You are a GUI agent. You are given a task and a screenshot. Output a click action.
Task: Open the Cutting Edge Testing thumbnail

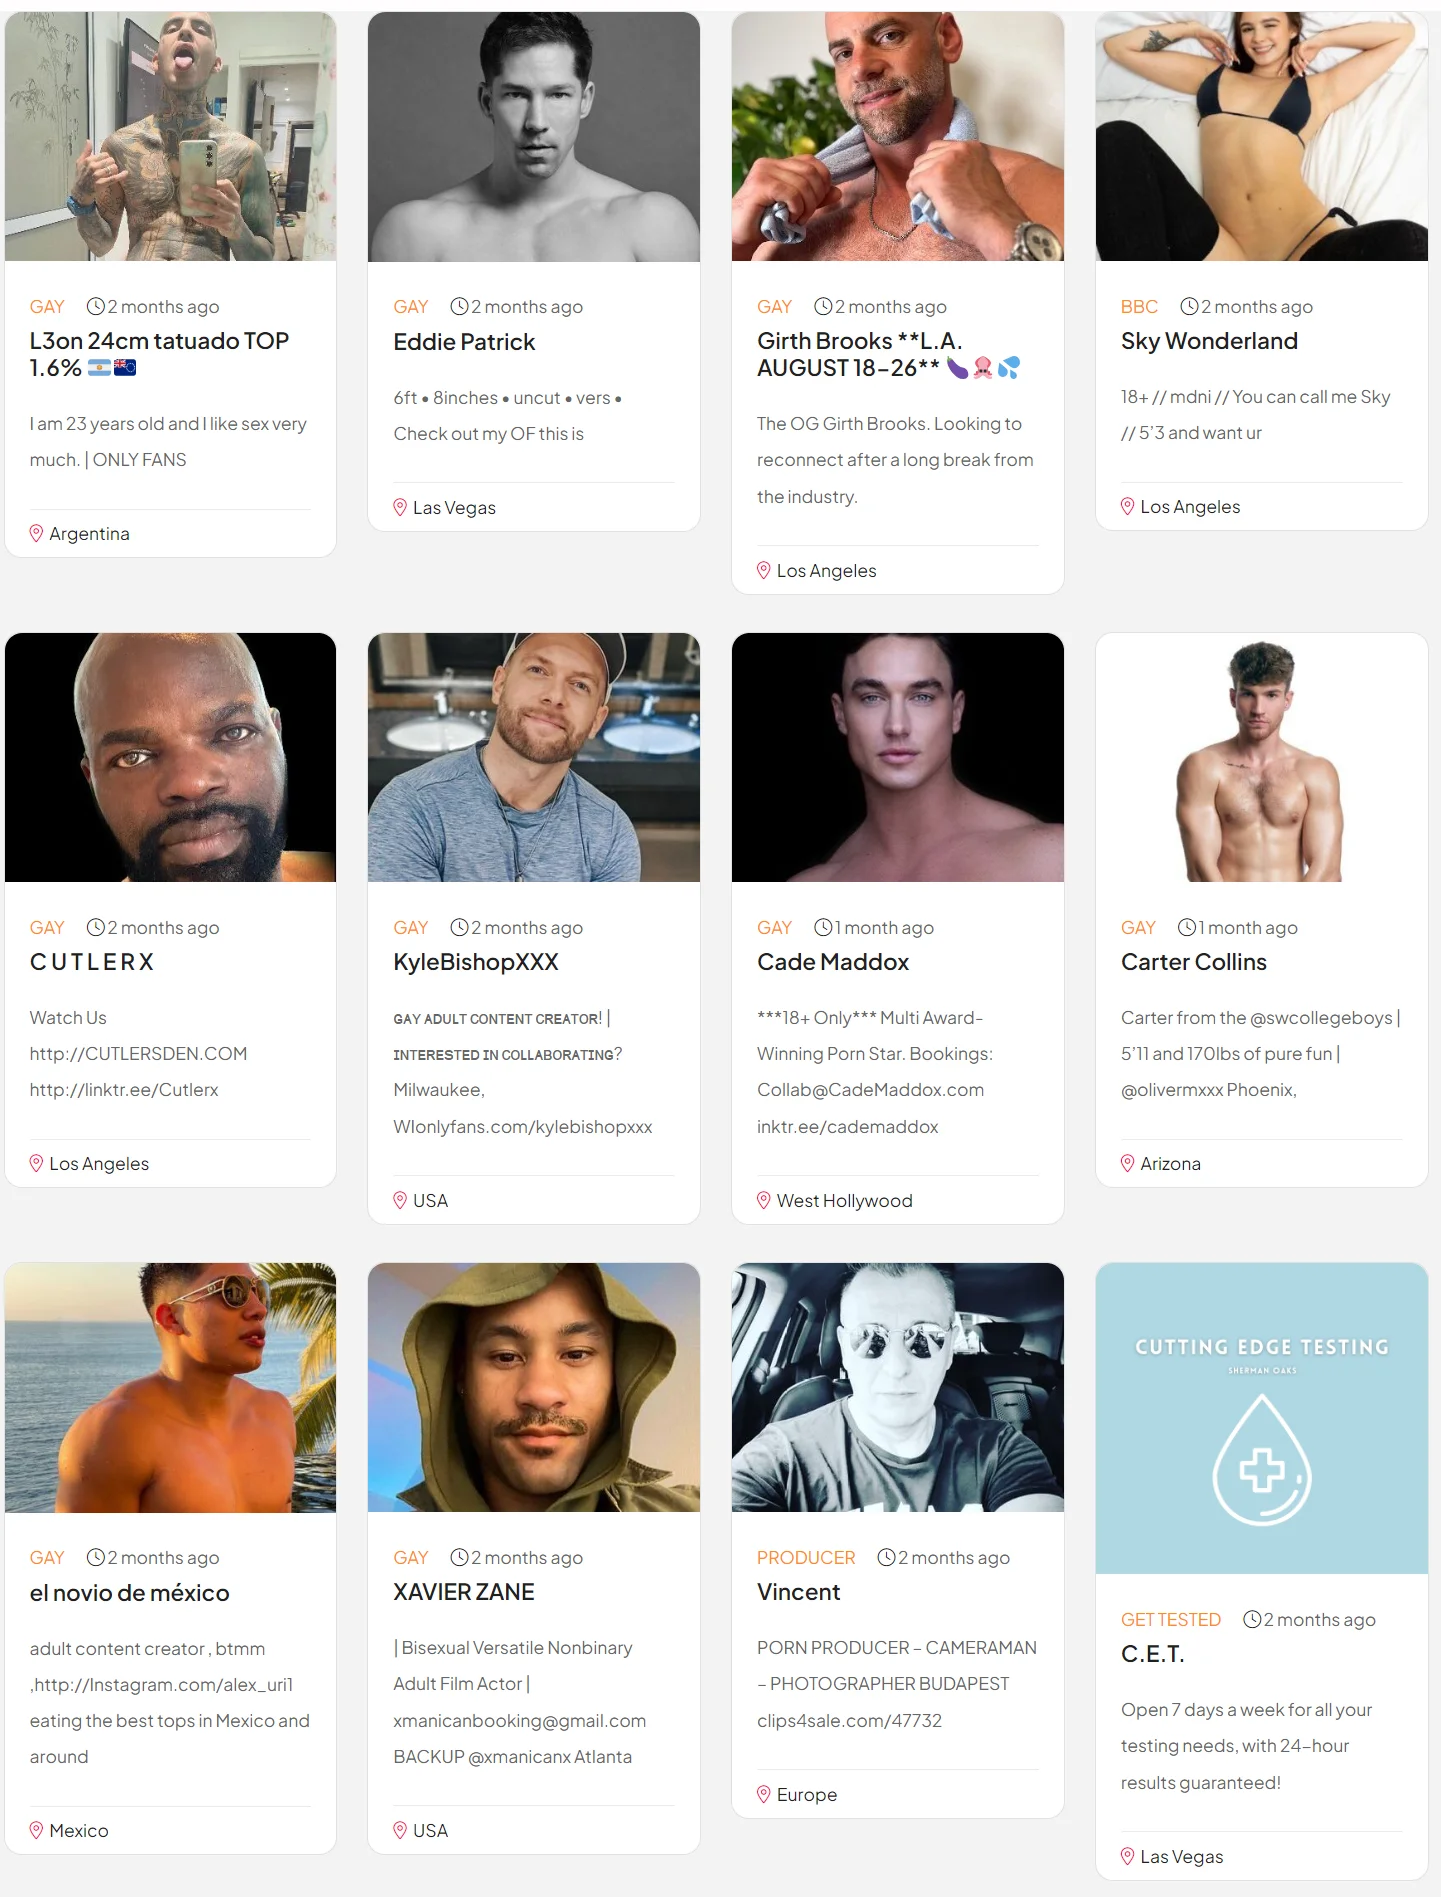click(x=1262, y=1418)
